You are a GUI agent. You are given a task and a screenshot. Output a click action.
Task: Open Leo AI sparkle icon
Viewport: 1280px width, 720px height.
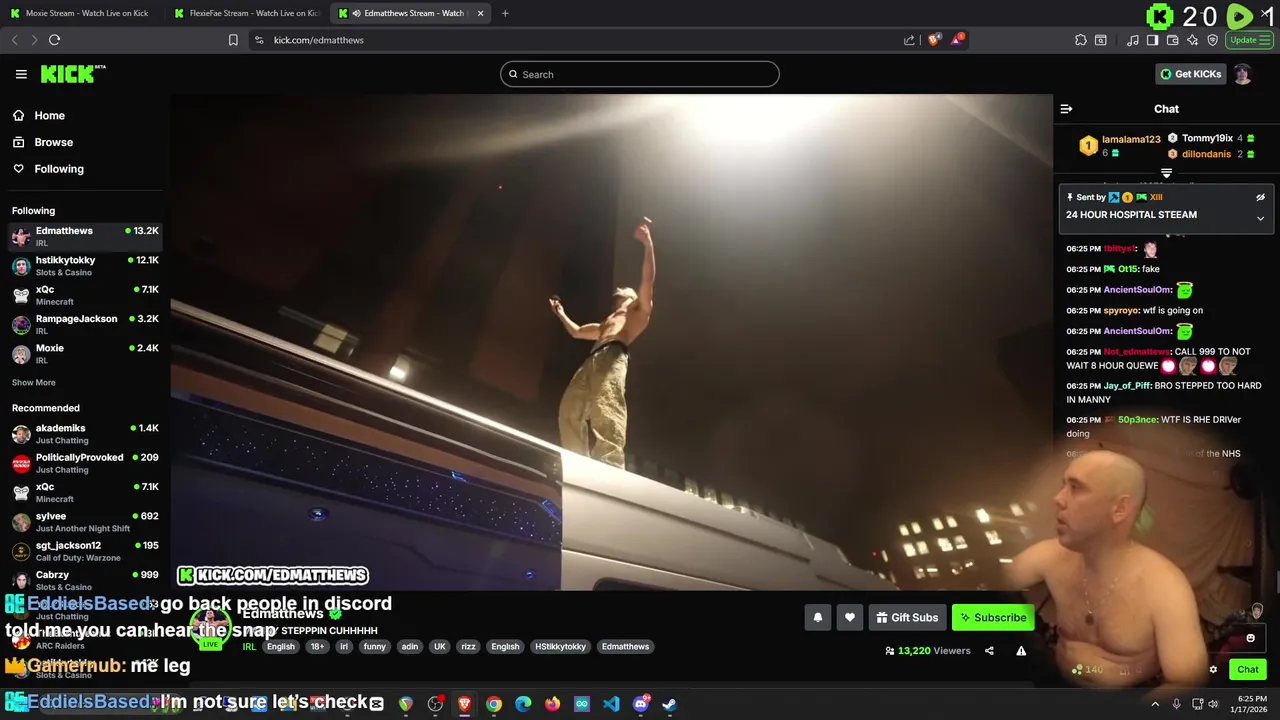pyautogui.click(x=1193, y=40)
